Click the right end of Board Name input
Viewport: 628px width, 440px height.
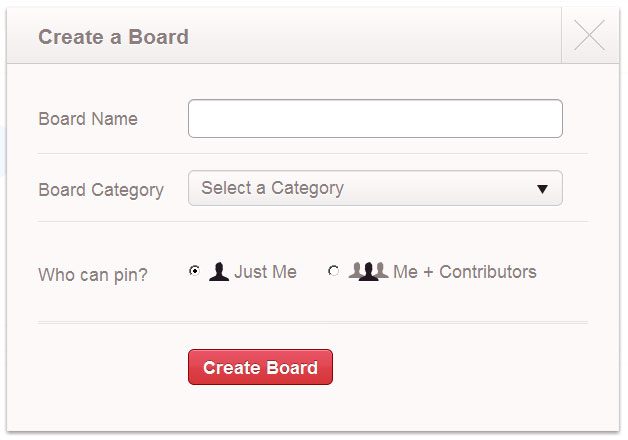pos(548,118)
